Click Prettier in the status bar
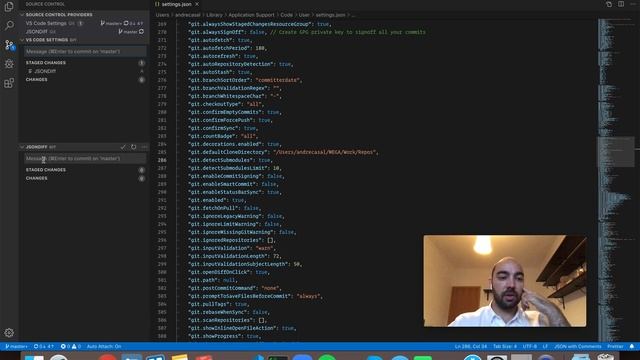 615,347
